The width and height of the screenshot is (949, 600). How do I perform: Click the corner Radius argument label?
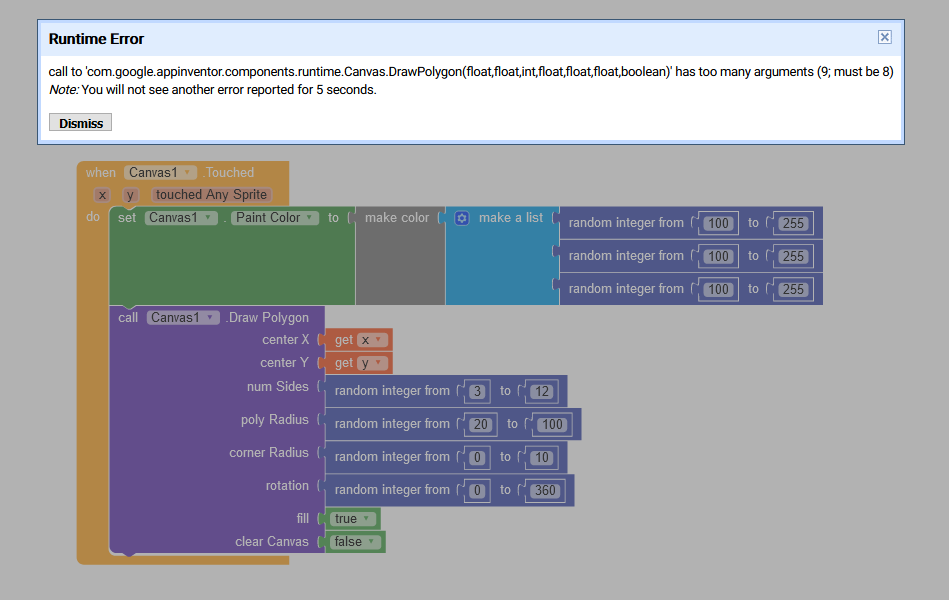[x=269, y=453]
